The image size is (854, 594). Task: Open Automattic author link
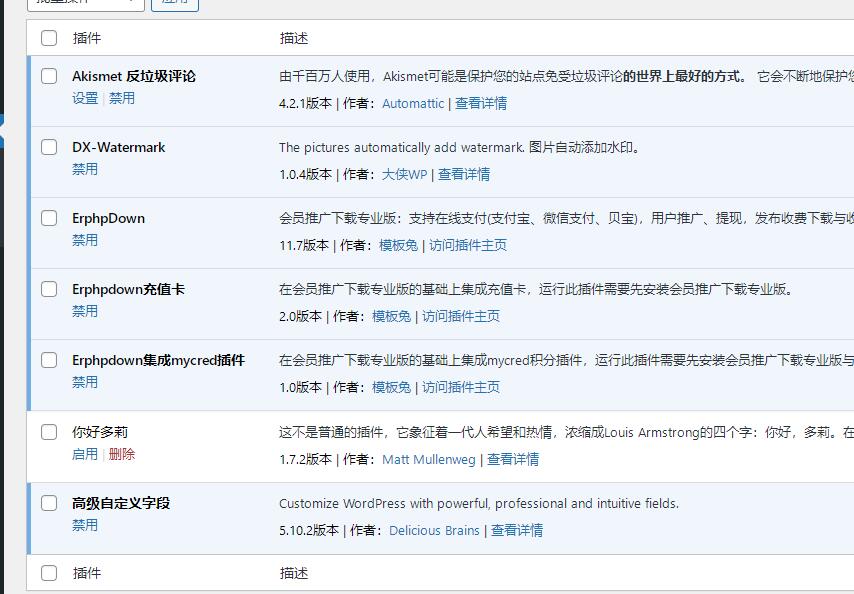(412, 102)
